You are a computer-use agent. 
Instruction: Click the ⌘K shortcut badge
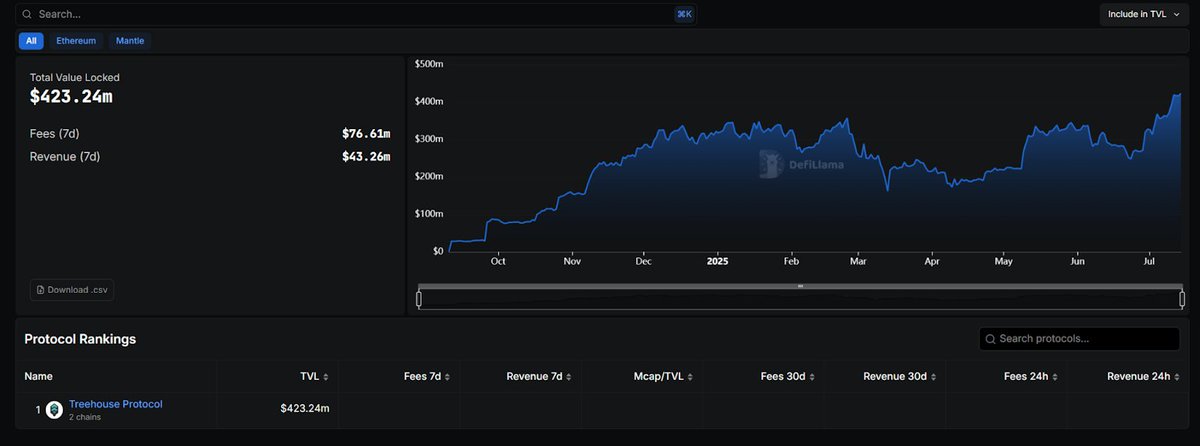click(685, 14)
